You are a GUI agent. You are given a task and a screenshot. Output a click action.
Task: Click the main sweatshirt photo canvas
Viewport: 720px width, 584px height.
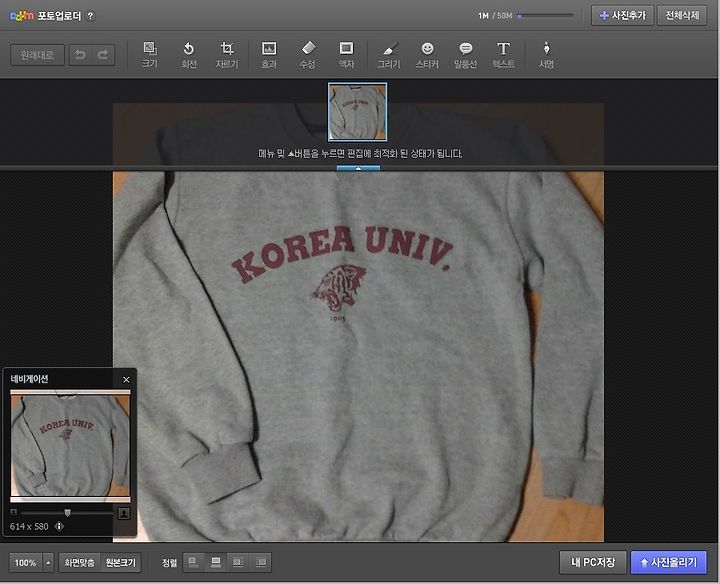point(358,357)
